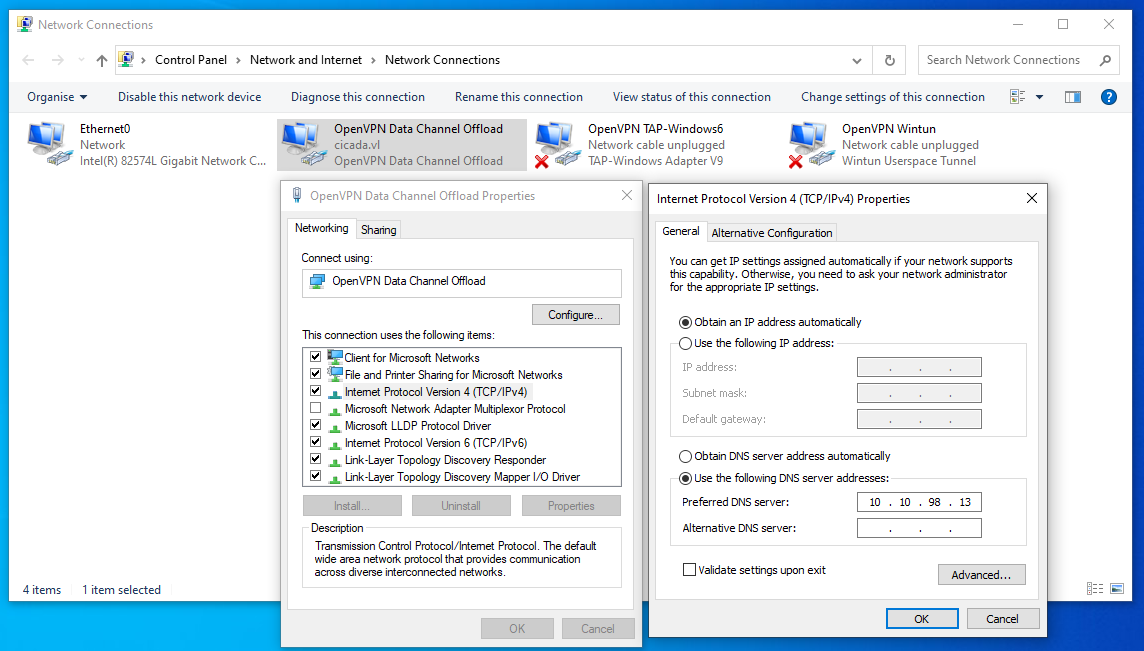Screen dimensions: 1144x651
Task: Navigate back with the Back arrow
Action: click(28, 61)
